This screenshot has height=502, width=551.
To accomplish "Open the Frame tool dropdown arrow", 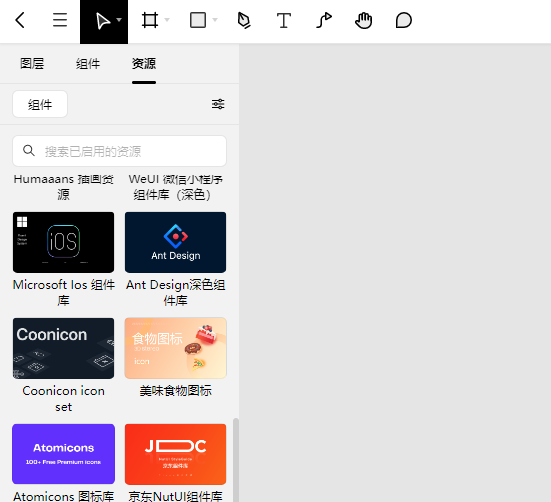I will (x=167, y=20).
